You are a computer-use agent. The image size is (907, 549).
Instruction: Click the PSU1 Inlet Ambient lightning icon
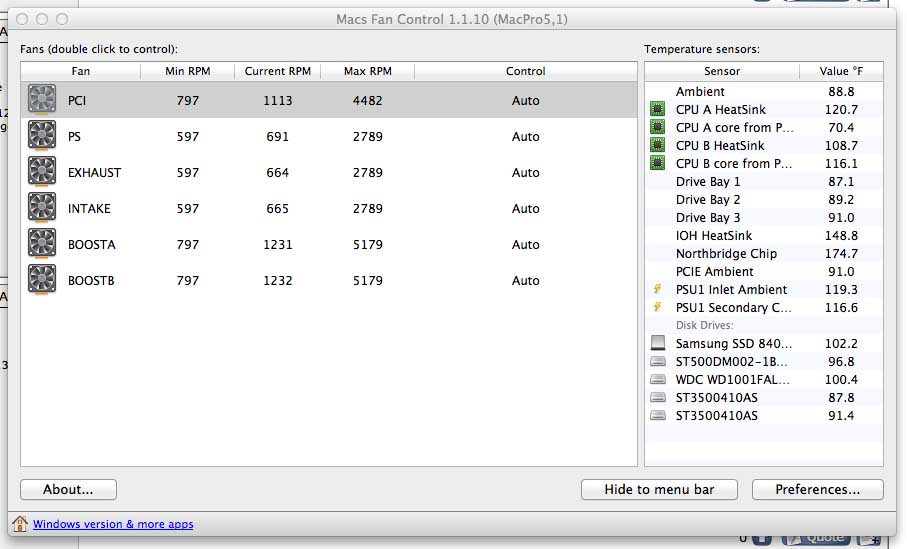(657, 289)
